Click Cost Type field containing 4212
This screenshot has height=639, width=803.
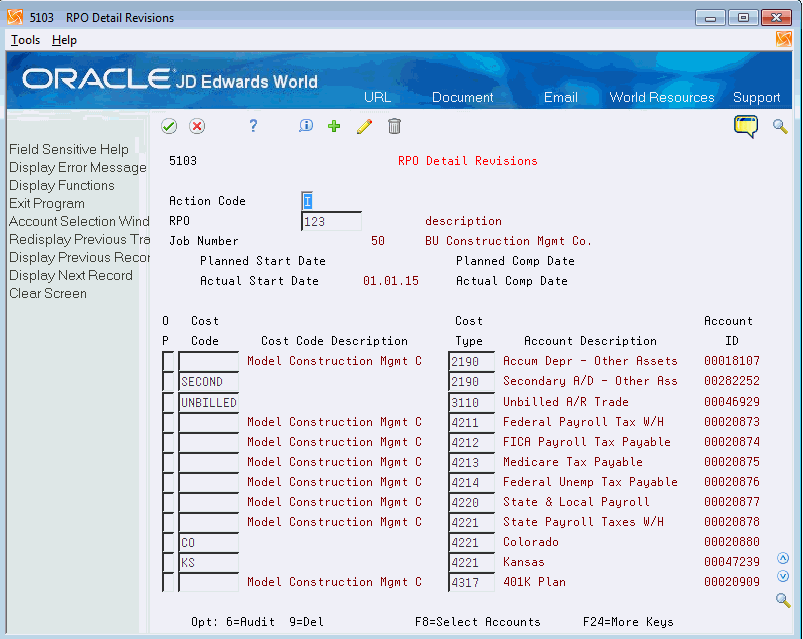(472, 442)
